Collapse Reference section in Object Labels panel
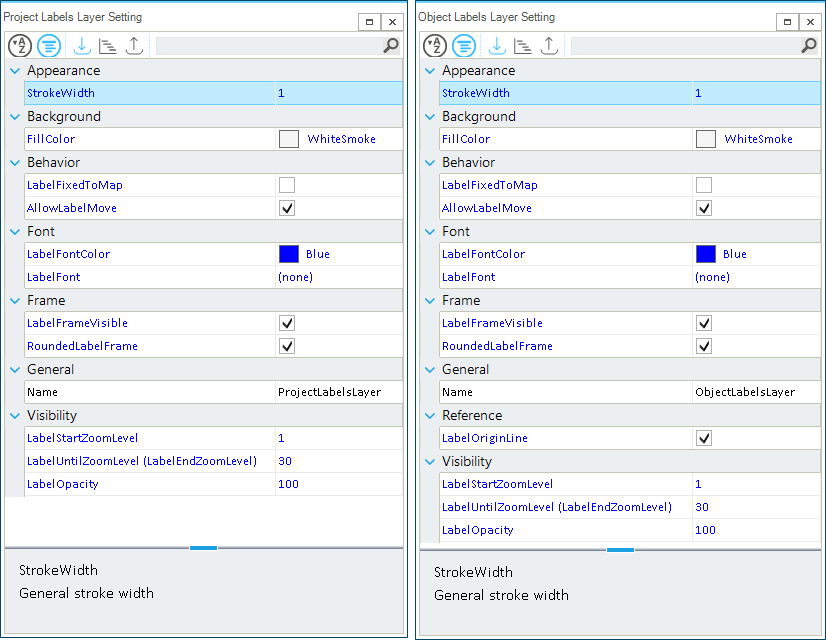 430,416
